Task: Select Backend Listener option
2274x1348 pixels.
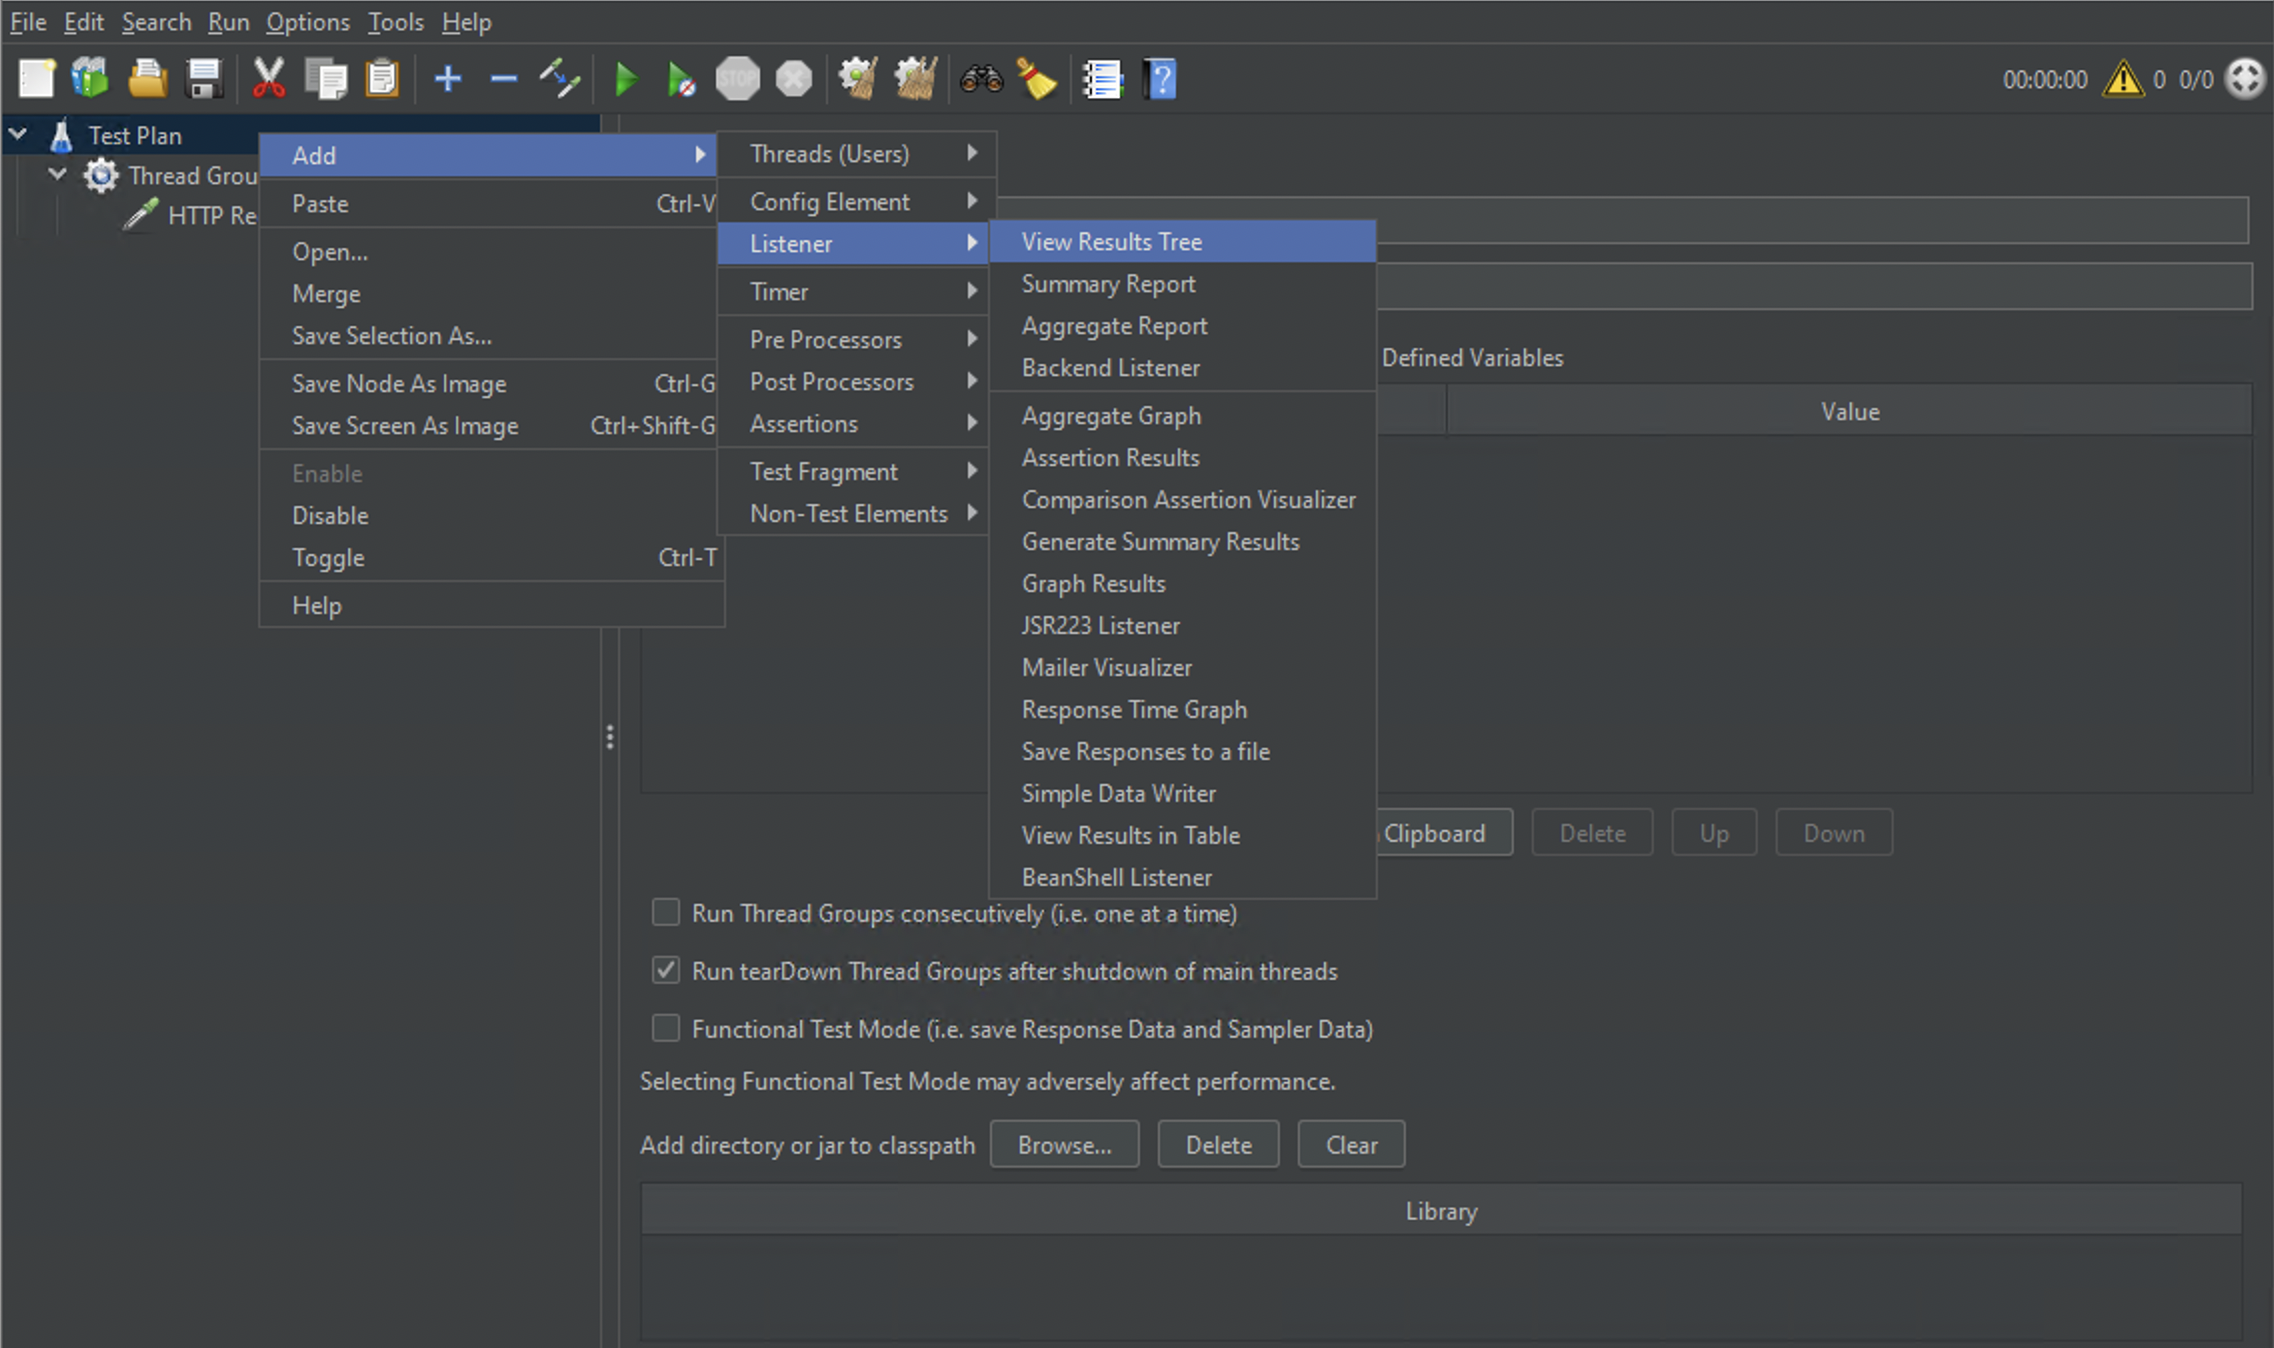Action: (1182, 368)
